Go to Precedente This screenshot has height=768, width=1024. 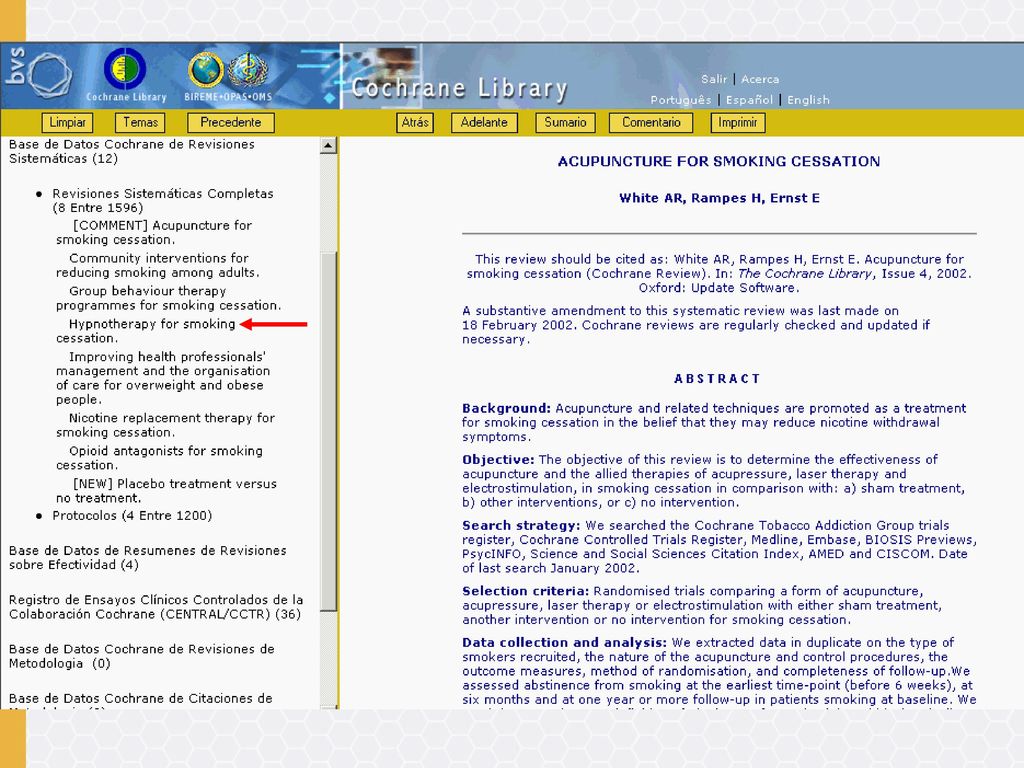[x=231, y=122]
